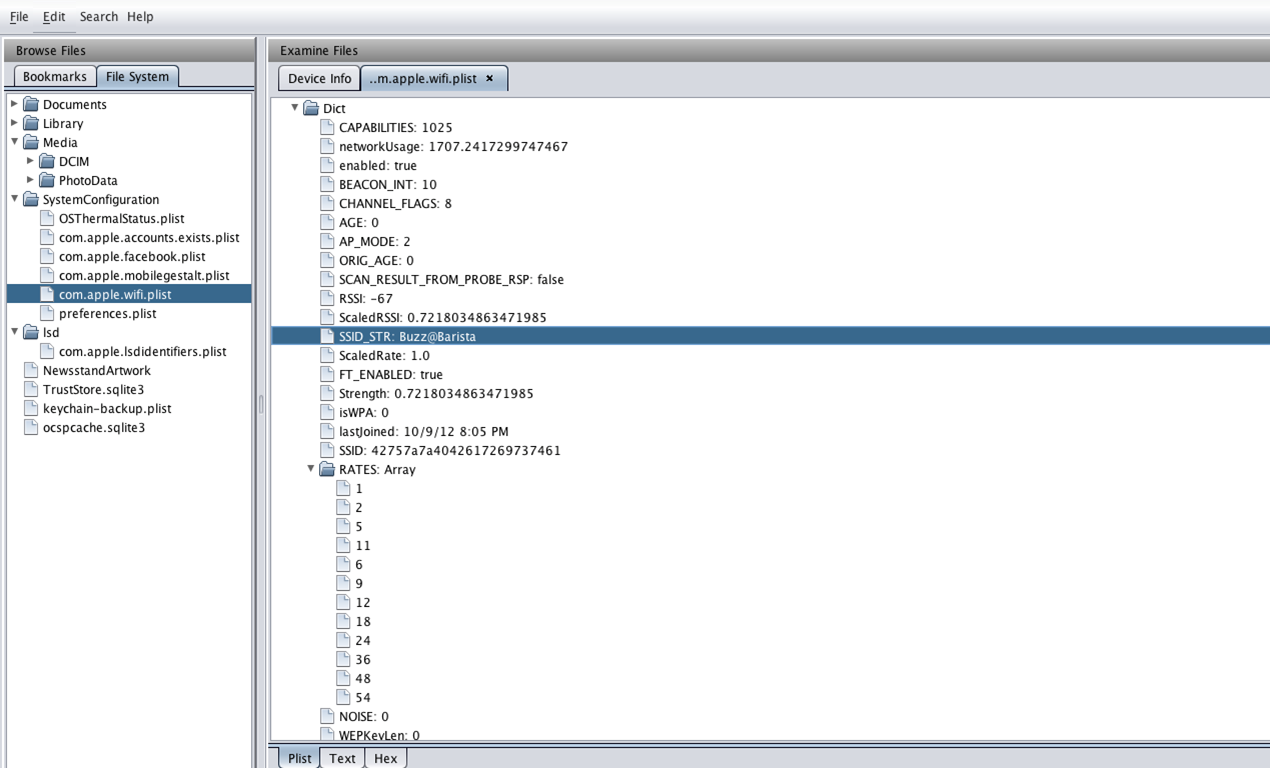Viewport: 1270px width, 768px height.
Task: Click the com.apple.facebook.plist file icon
Action: point(47,256)
